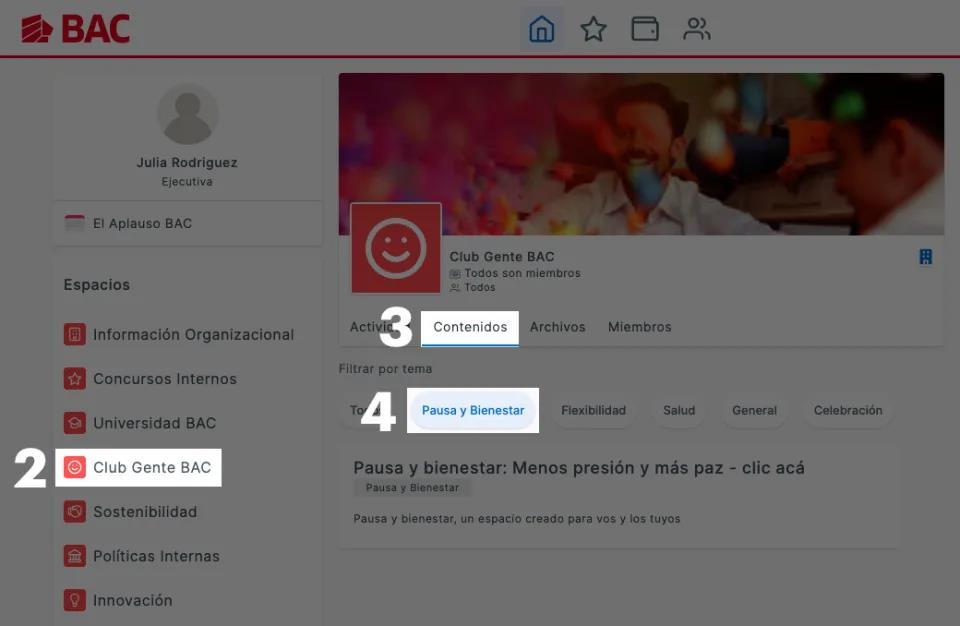The image size is (960, 626).
Task: Click the 'Ejecutiva' job title text
Action: click(x=187, y=182)
